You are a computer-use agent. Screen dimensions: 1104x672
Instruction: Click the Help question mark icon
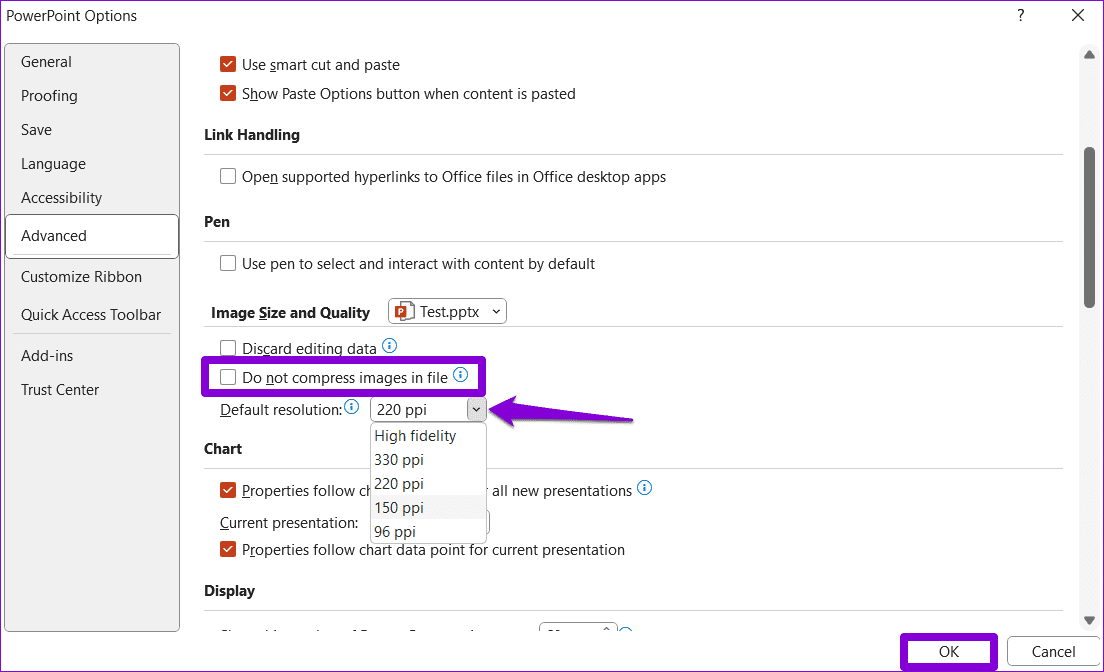pos(1021,16)
